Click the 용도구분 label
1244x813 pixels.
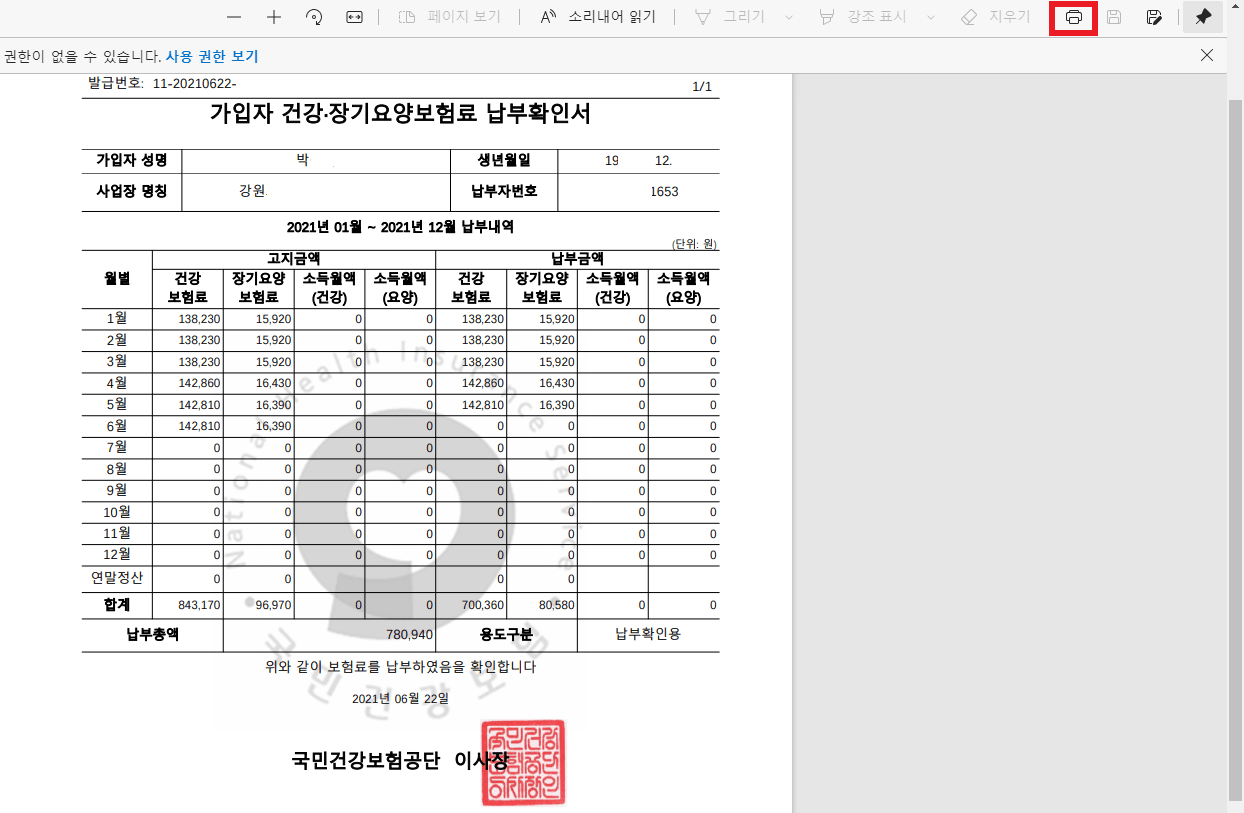507,634
